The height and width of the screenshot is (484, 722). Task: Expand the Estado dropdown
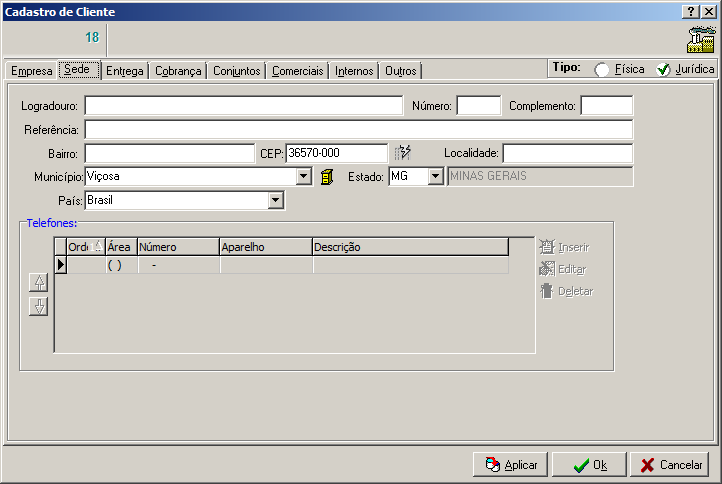point(435,177)
